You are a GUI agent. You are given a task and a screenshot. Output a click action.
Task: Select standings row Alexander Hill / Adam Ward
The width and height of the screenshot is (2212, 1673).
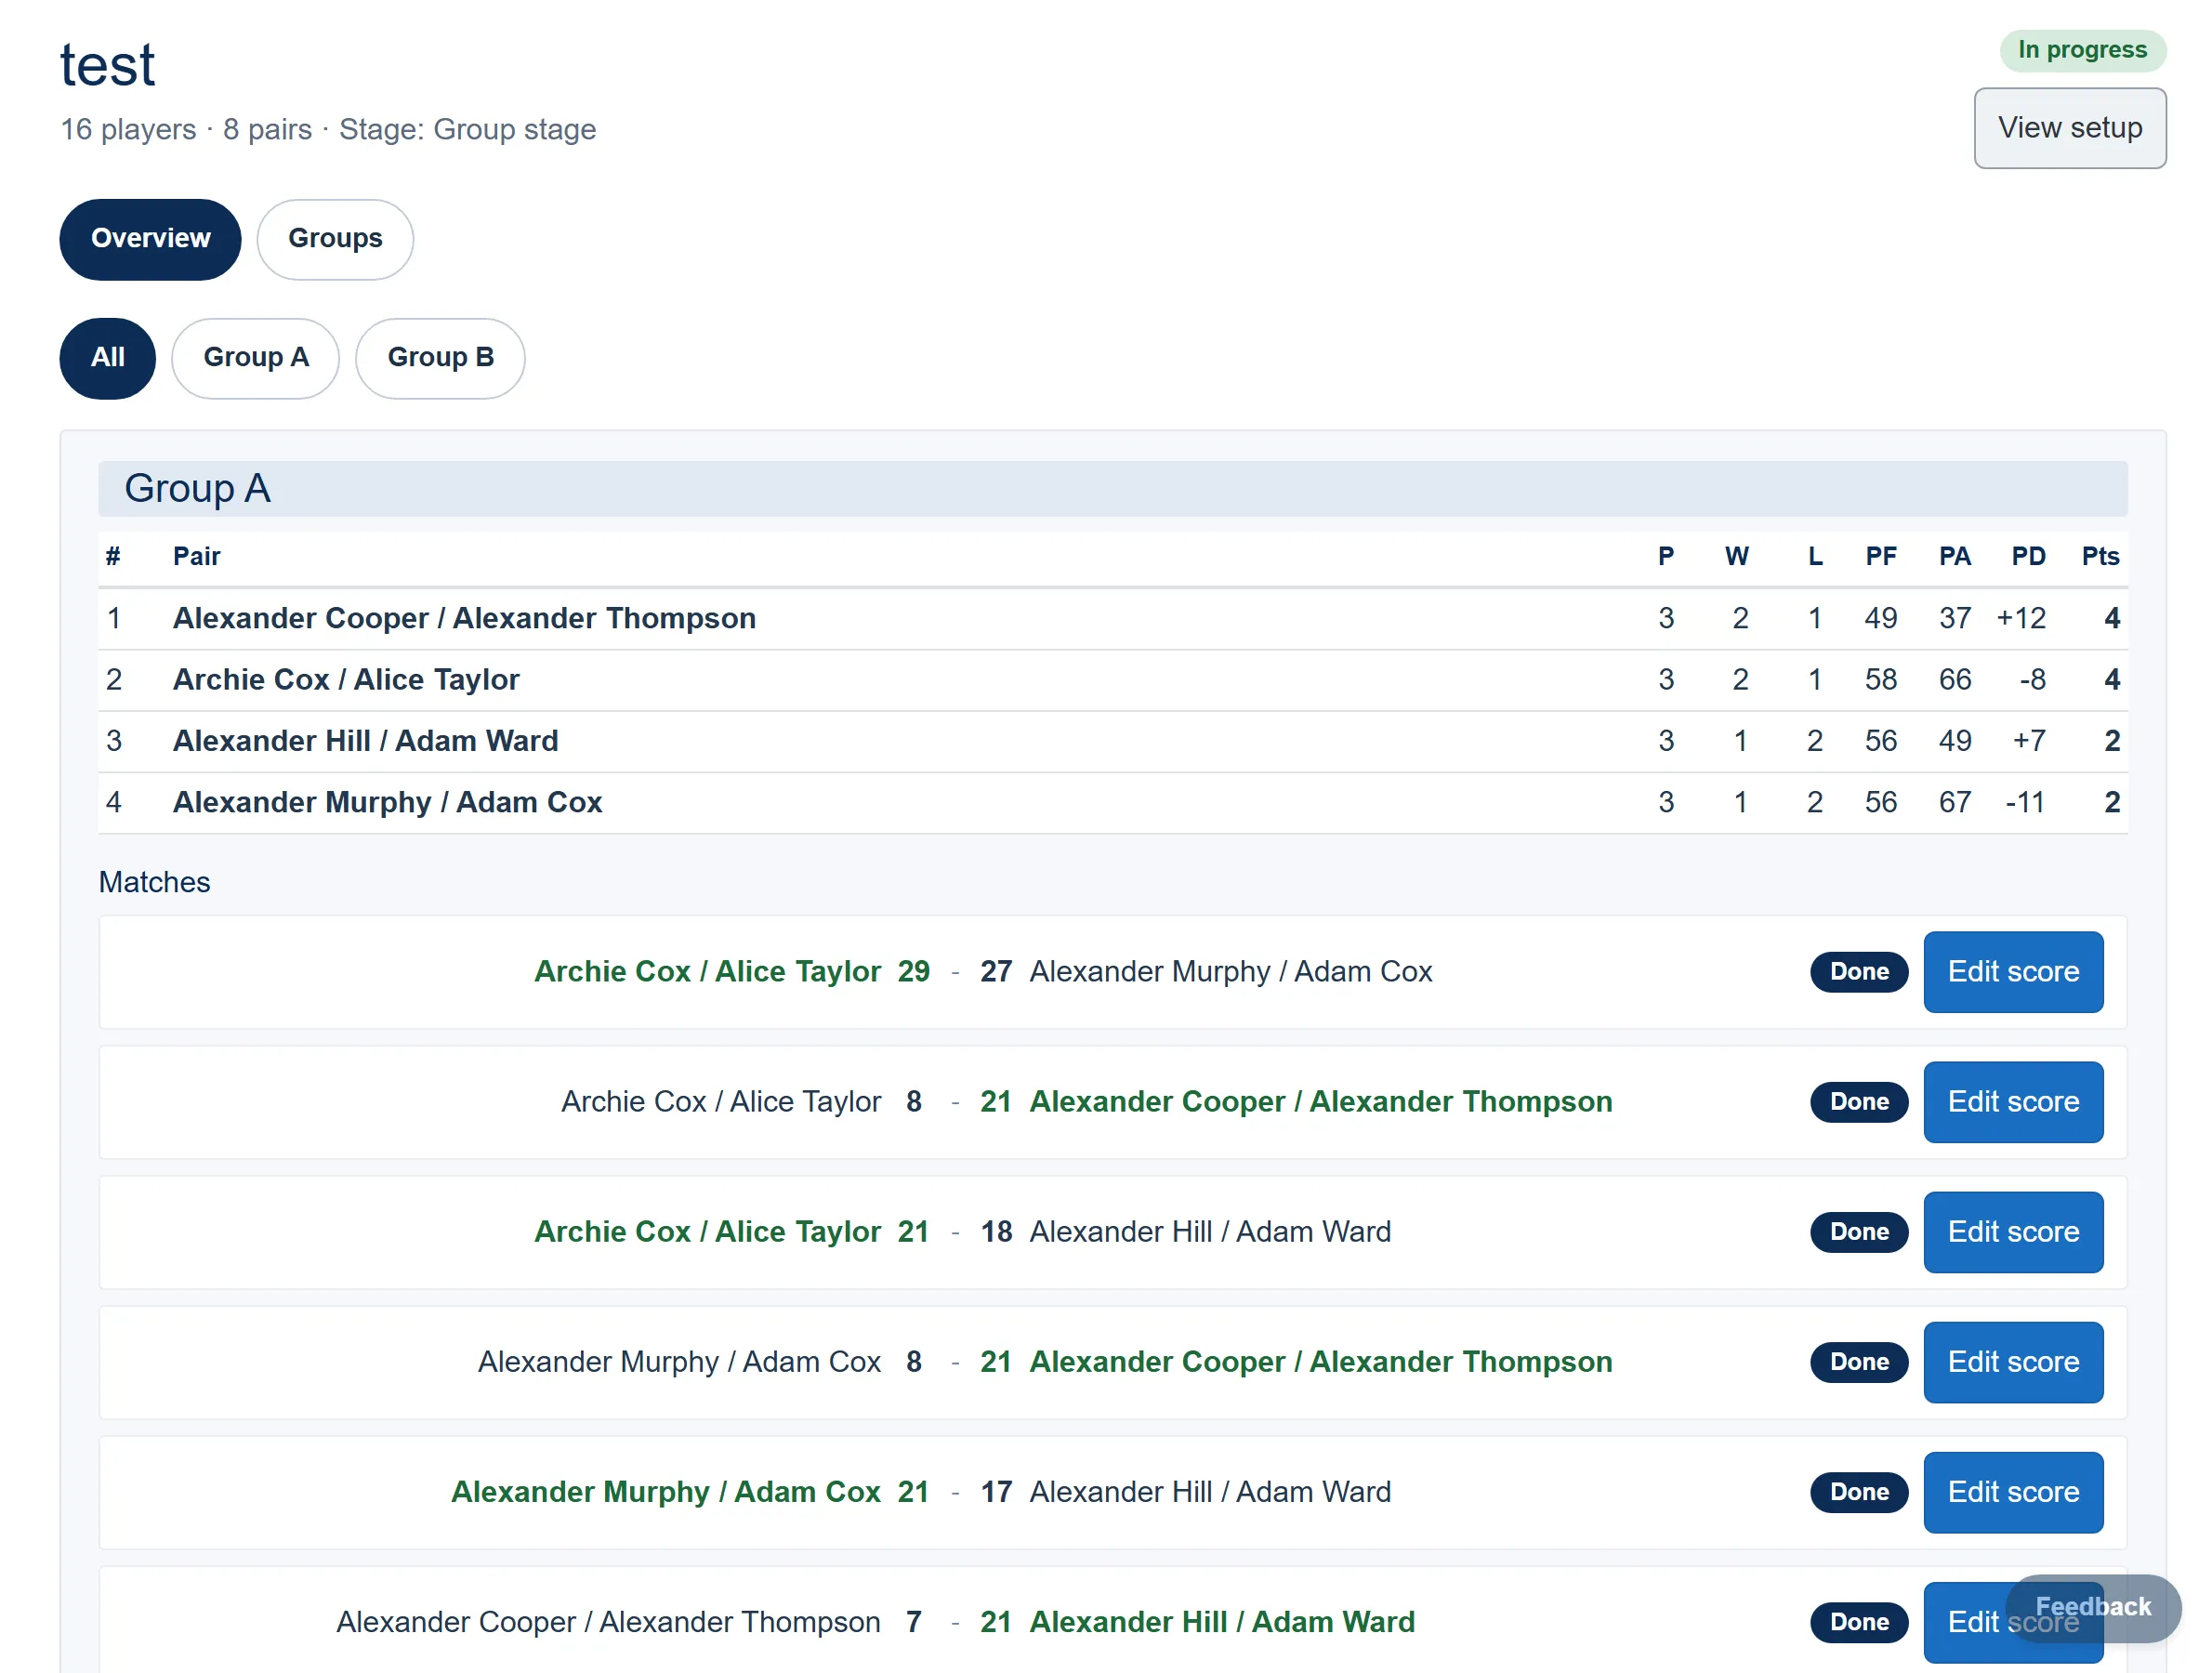point(1112,740)
